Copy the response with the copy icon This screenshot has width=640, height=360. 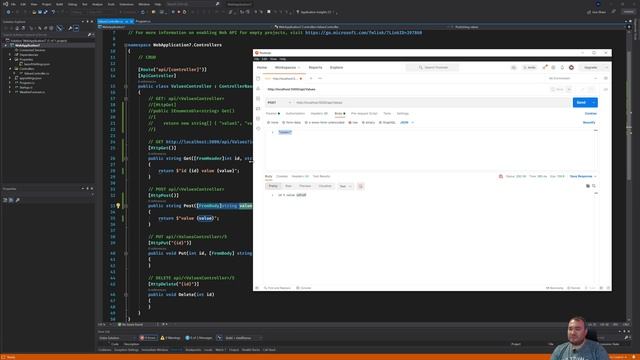click(x=588, y=186)
